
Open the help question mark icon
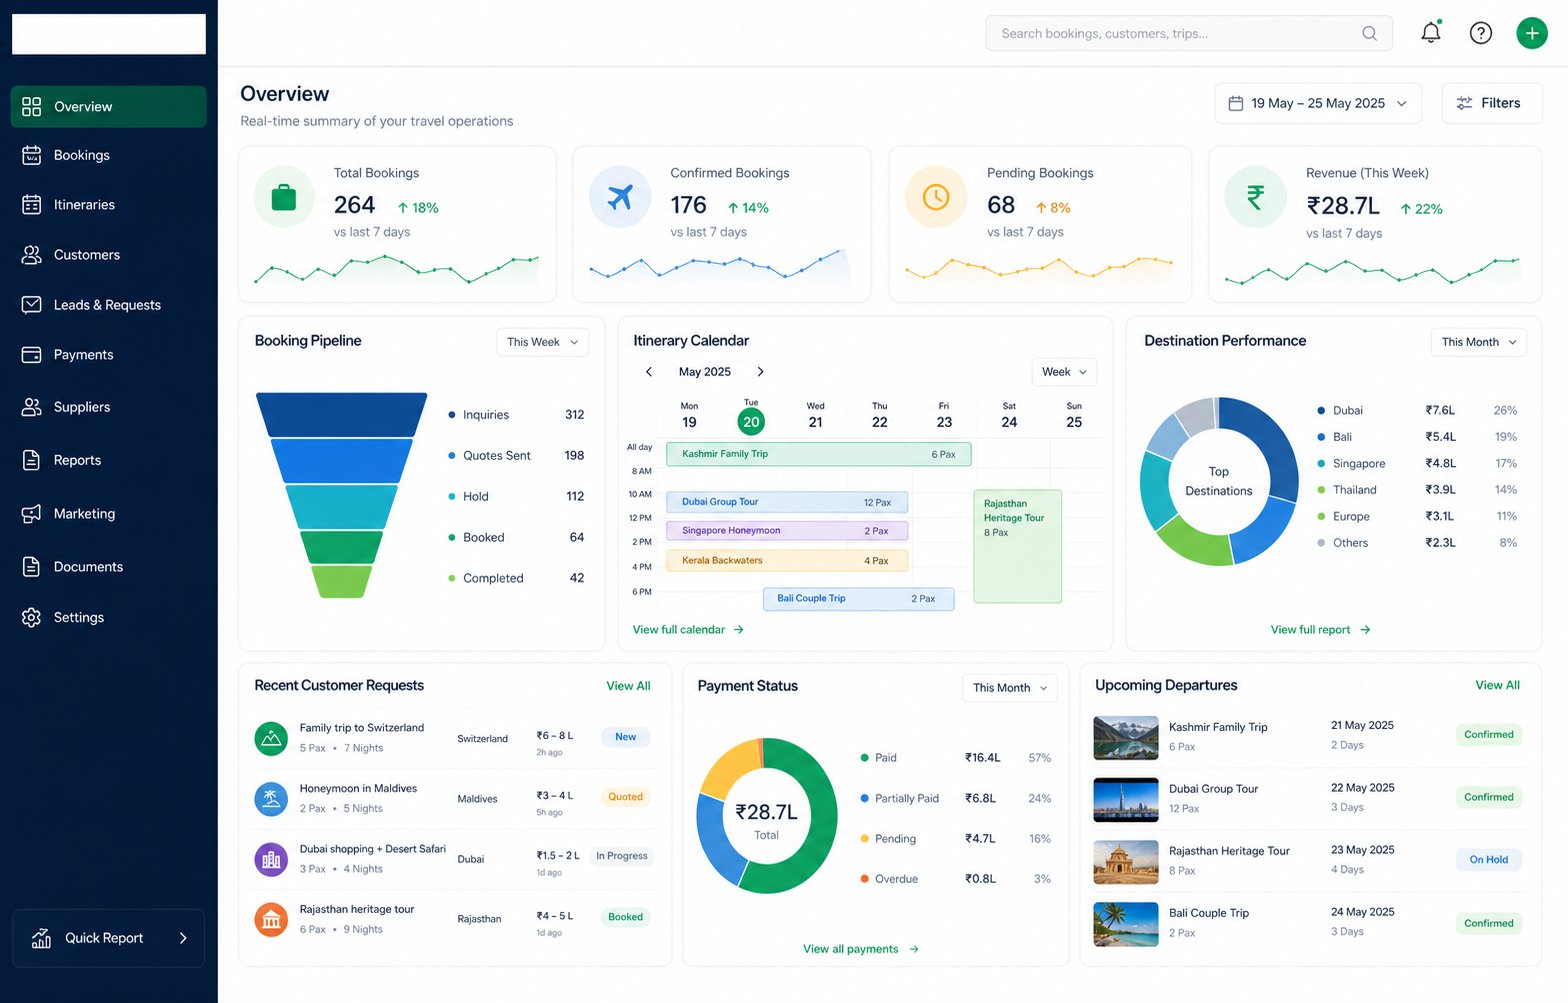1481,33
